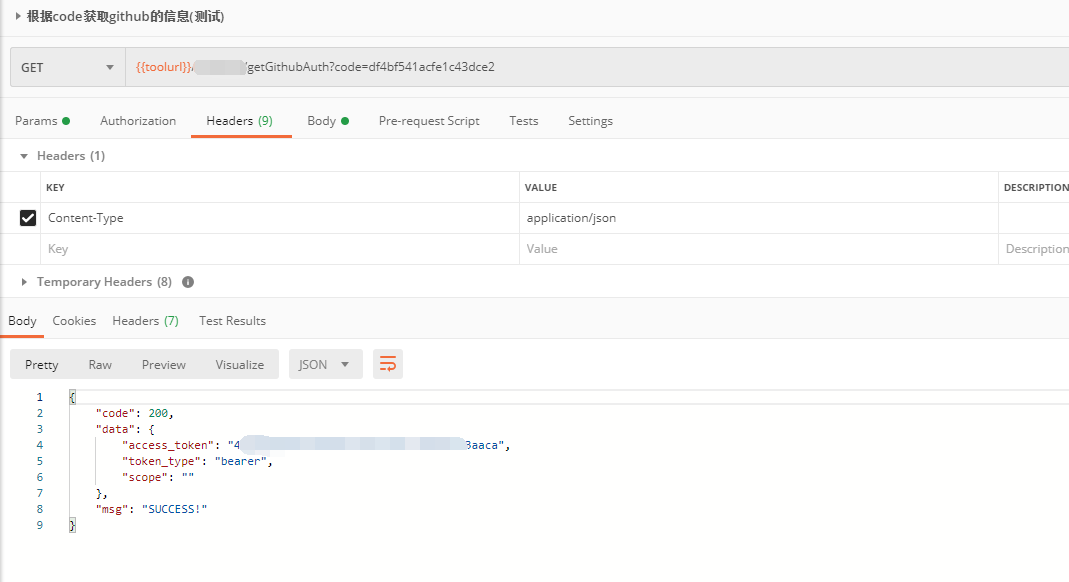Switch response view to Raw
Viewport: 1069px width, 582px height.
point(100,365)
